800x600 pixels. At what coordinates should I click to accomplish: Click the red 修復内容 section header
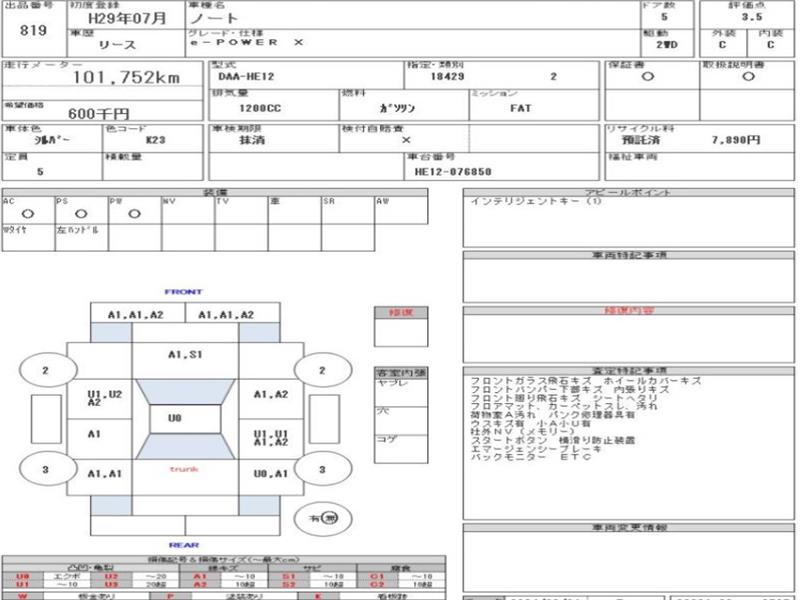click(629, 311)
